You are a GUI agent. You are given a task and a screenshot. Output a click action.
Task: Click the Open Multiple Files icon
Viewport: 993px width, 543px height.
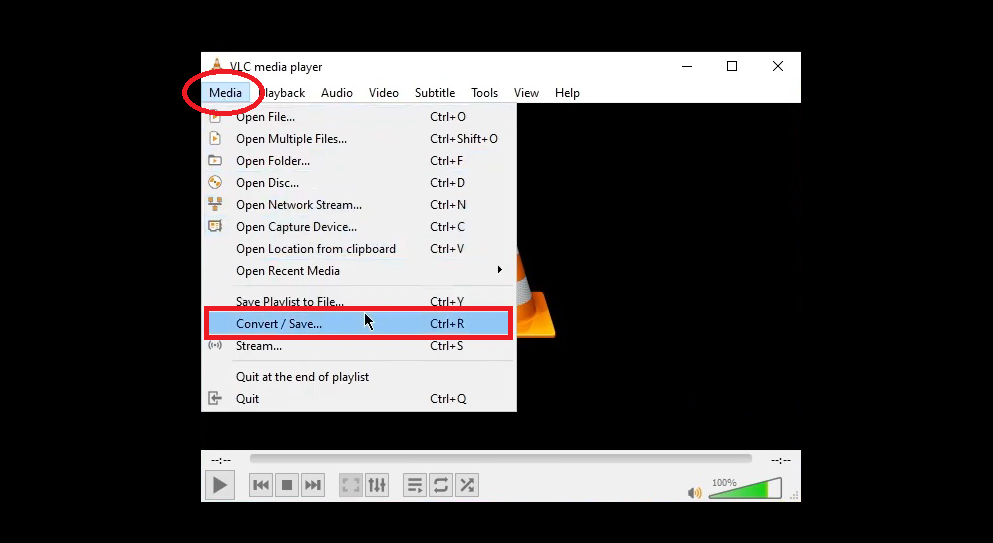tap(215, 138)
